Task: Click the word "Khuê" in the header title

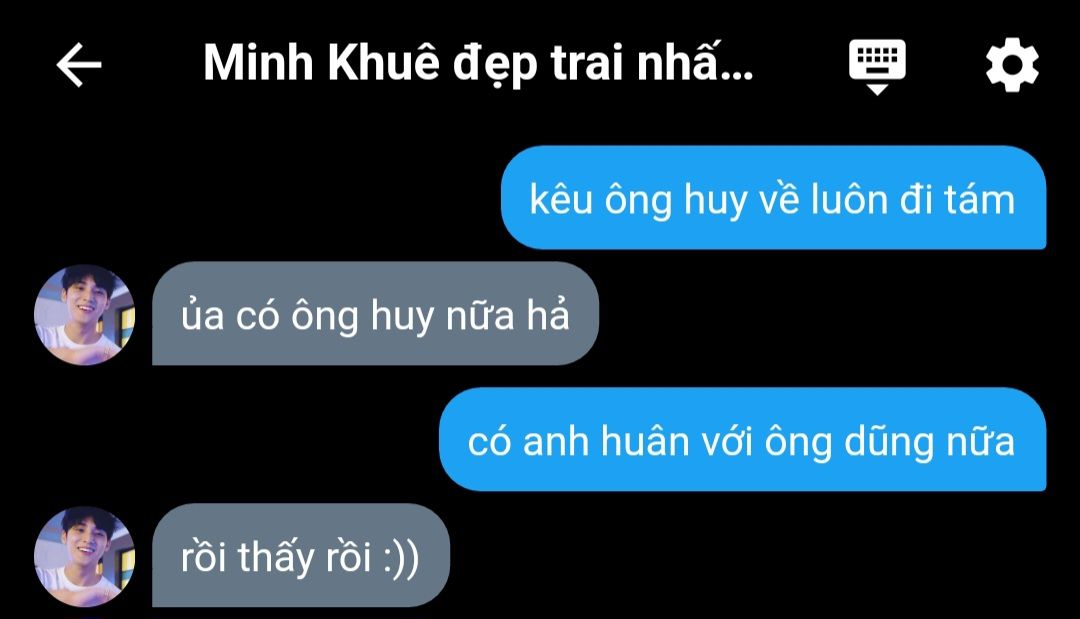Action: pyautogui.click(x=383, y=62)
